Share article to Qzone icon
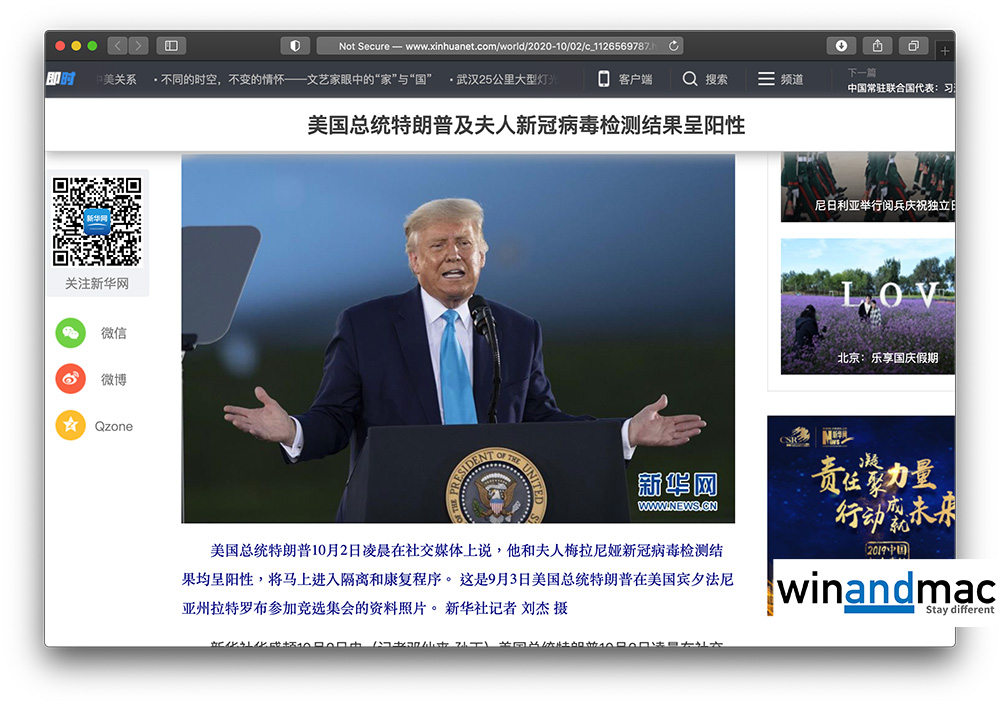 coord(71,426)
